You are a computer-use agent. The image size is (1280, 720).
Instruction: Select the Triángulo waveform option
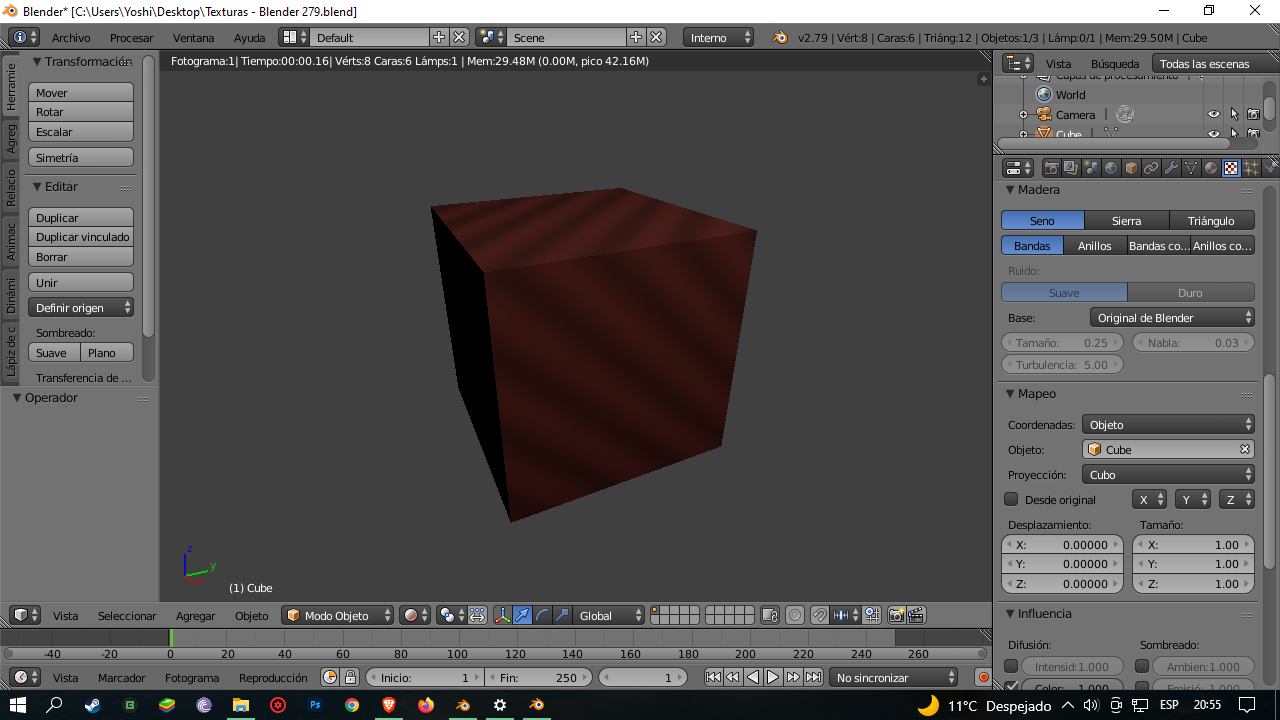point(1211,221)
